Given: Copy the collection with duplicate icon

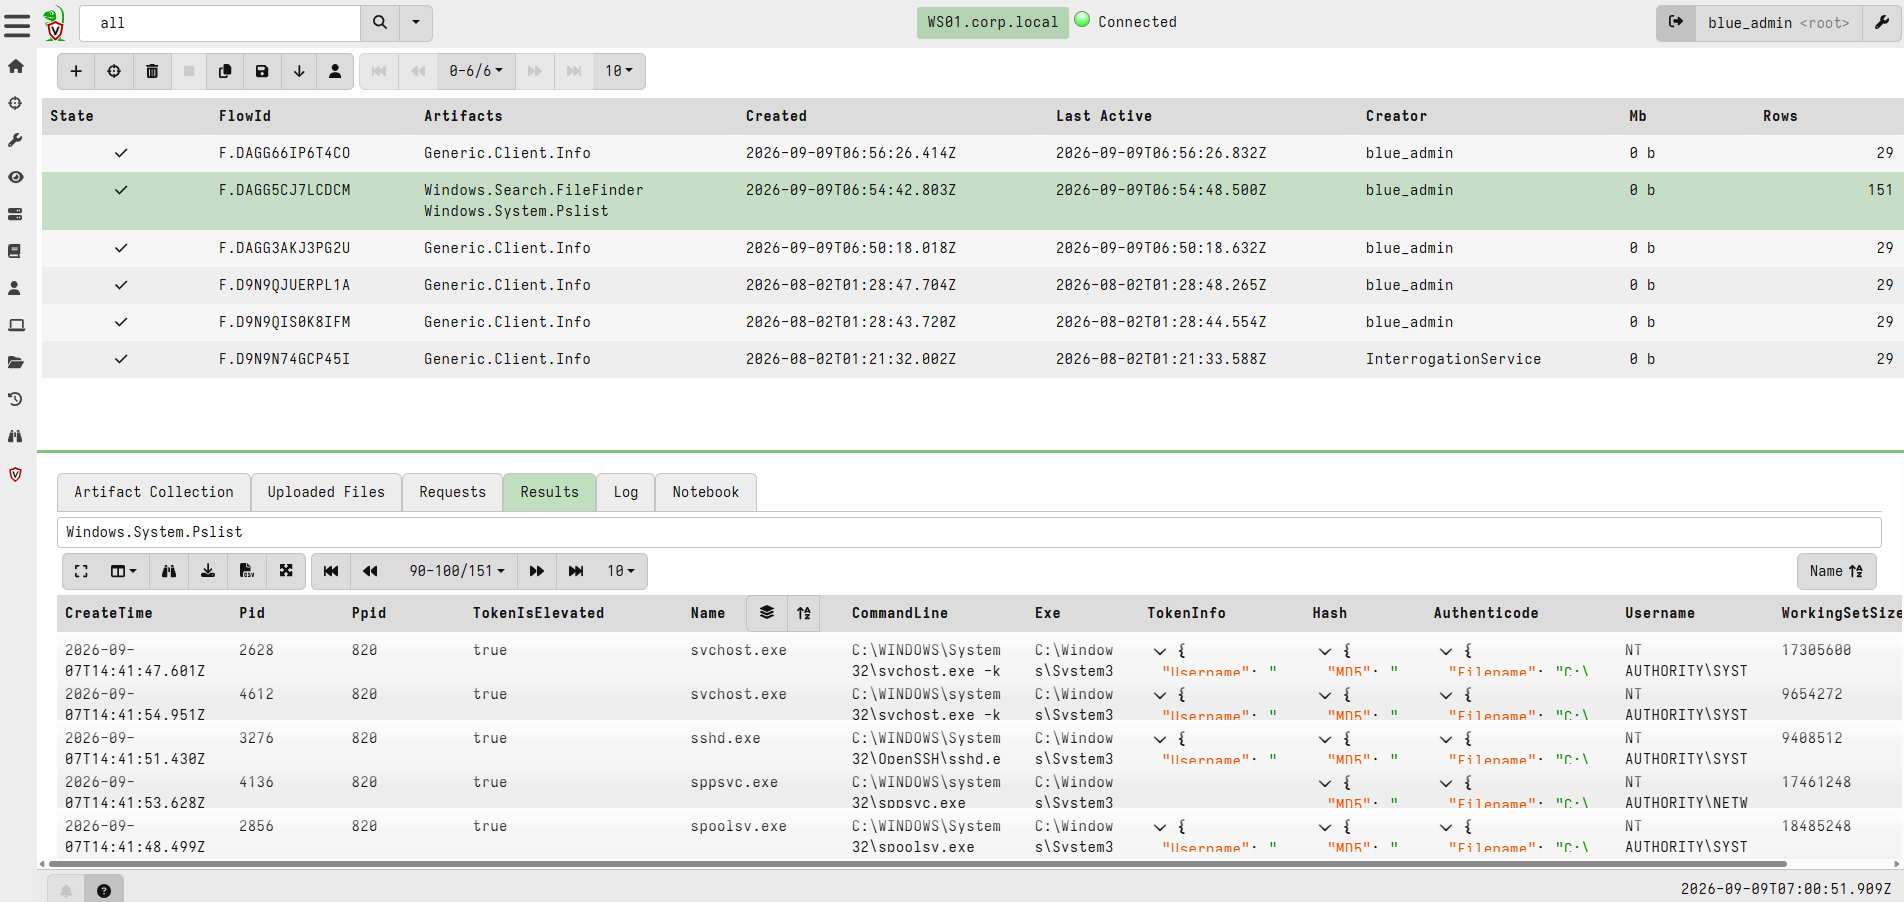Looking at the screenshot, I should pyautogui.click(x=225, y=71).
